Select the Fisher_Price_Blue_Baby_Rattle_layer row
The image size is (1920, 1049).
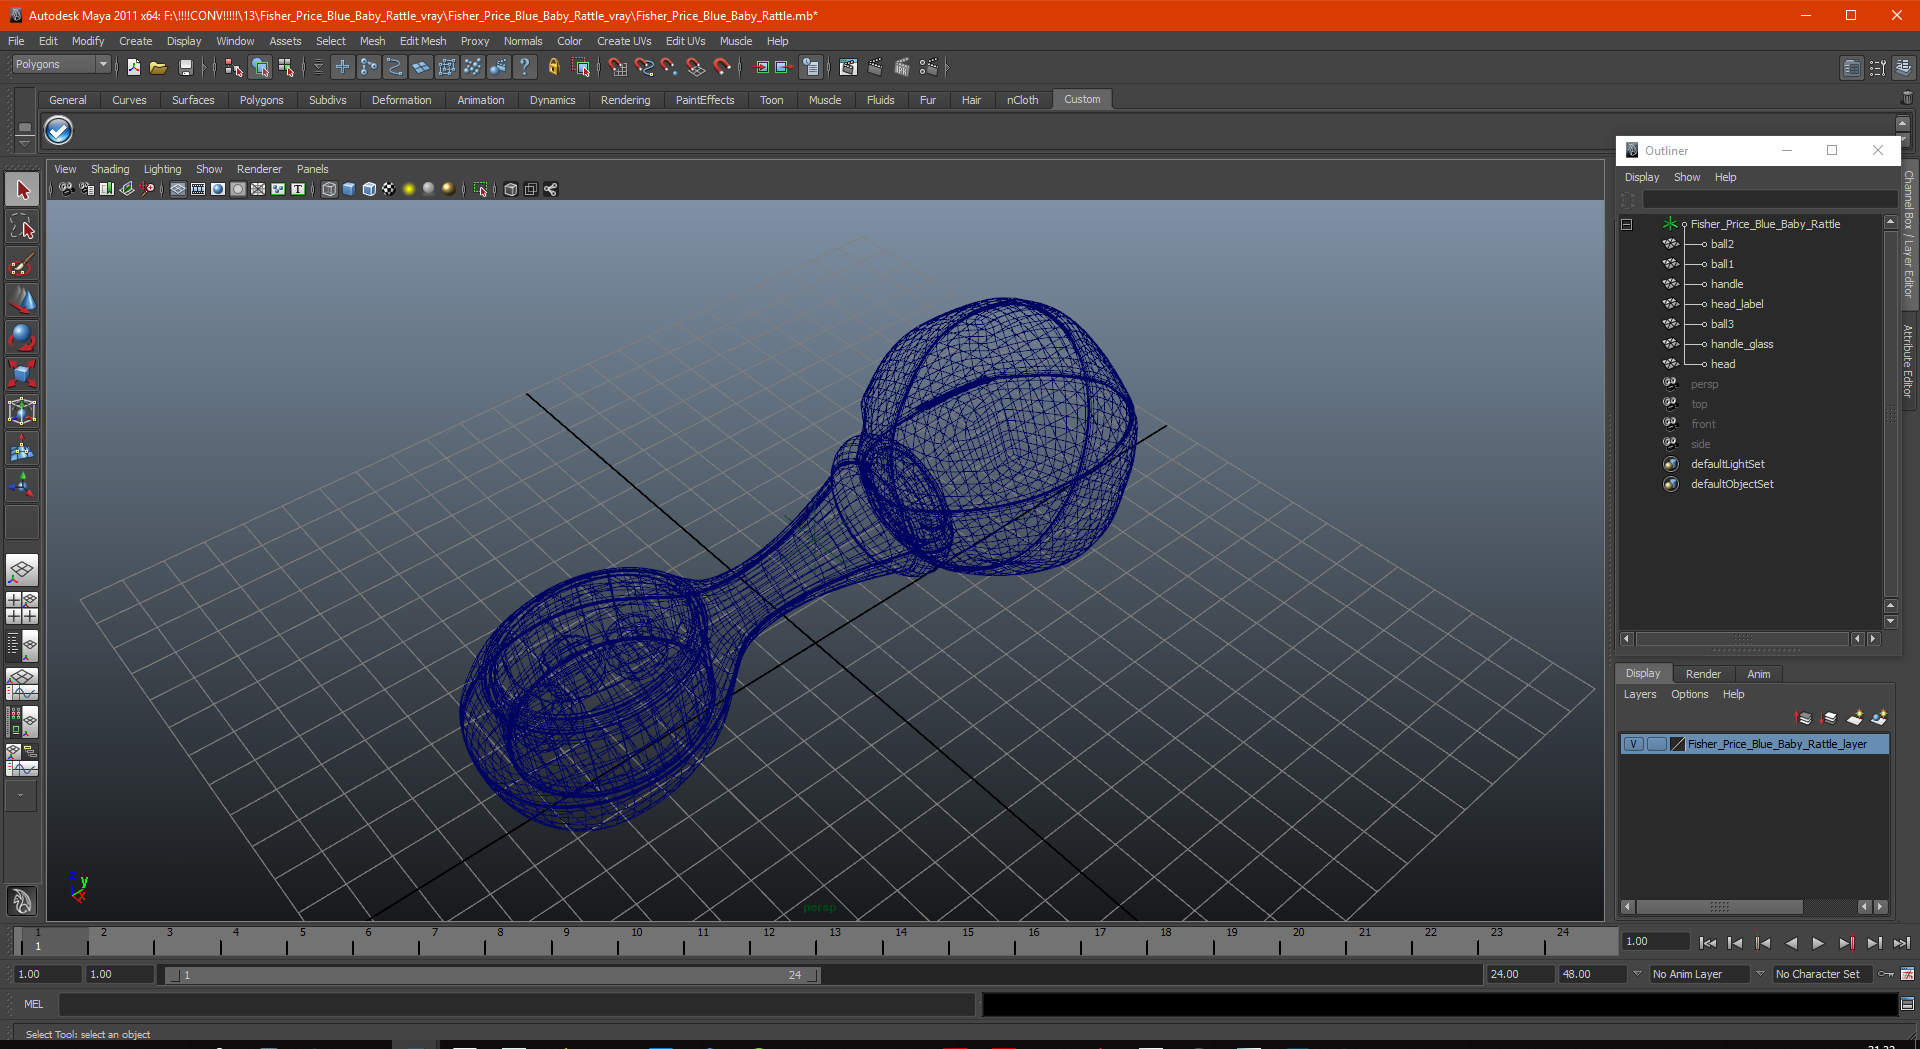pos(1755,744)
